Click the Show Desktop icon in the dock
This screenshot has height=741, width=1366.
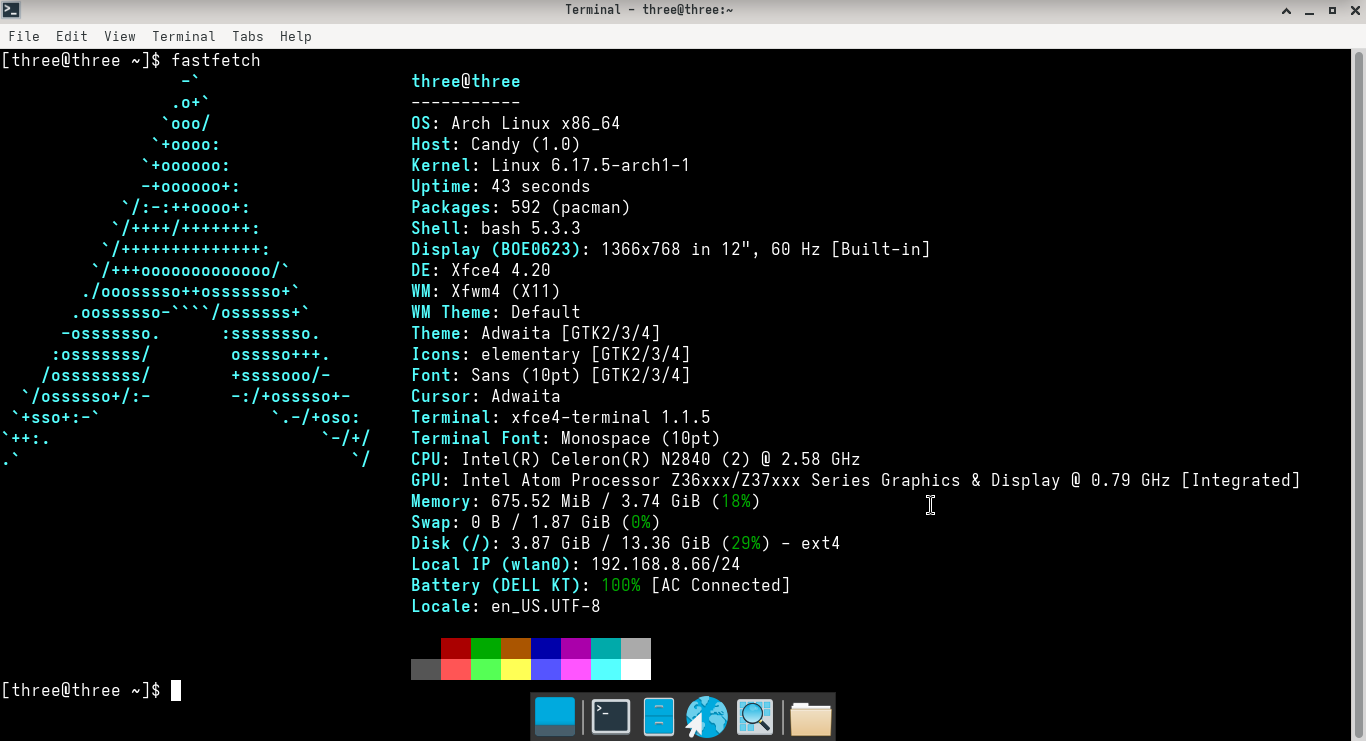click(555, 716)
